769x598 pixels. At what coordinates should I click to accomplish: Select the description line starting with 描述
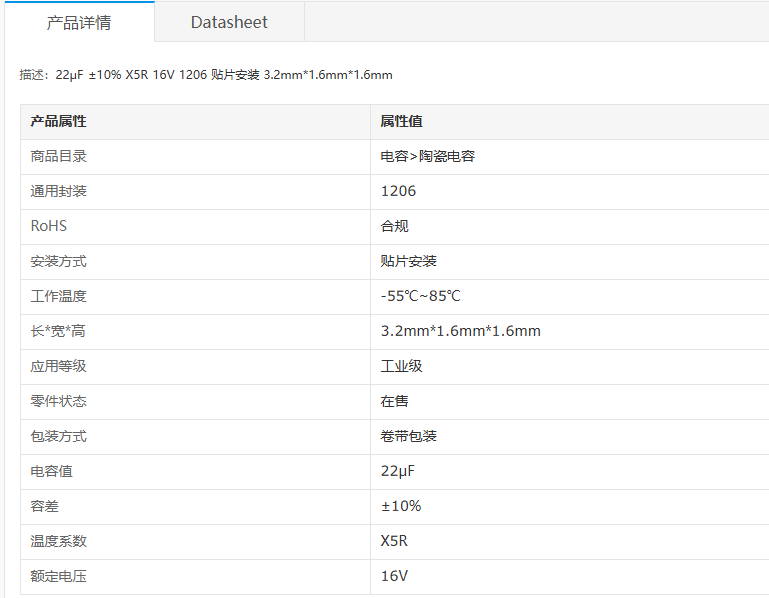[x=206, y=75]
